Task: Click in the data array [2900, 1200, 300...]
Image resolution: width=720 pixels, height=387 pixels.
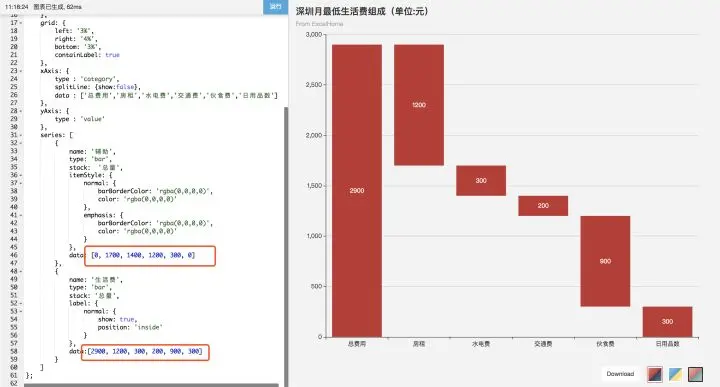Action: (x=145, y=352)
